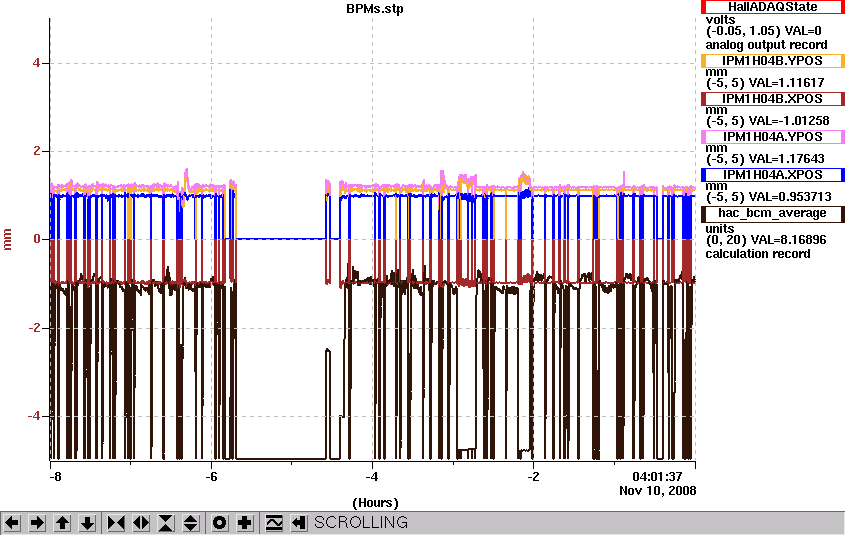Pan the plot up with arrow button
845x535 pixels.
63,523
